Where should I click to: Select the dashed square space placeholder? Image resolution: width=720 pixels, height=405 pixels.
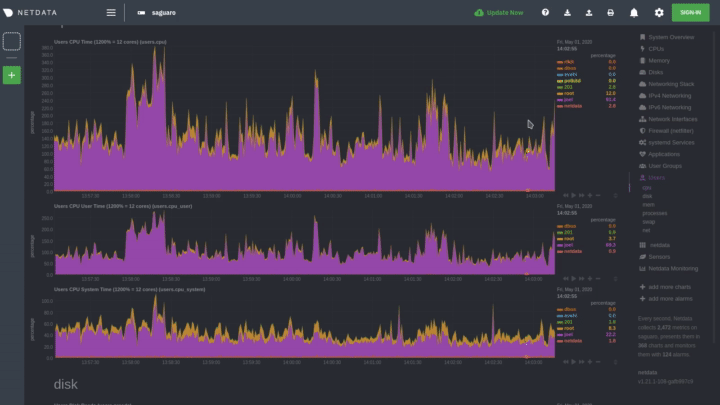pos(11,41)
